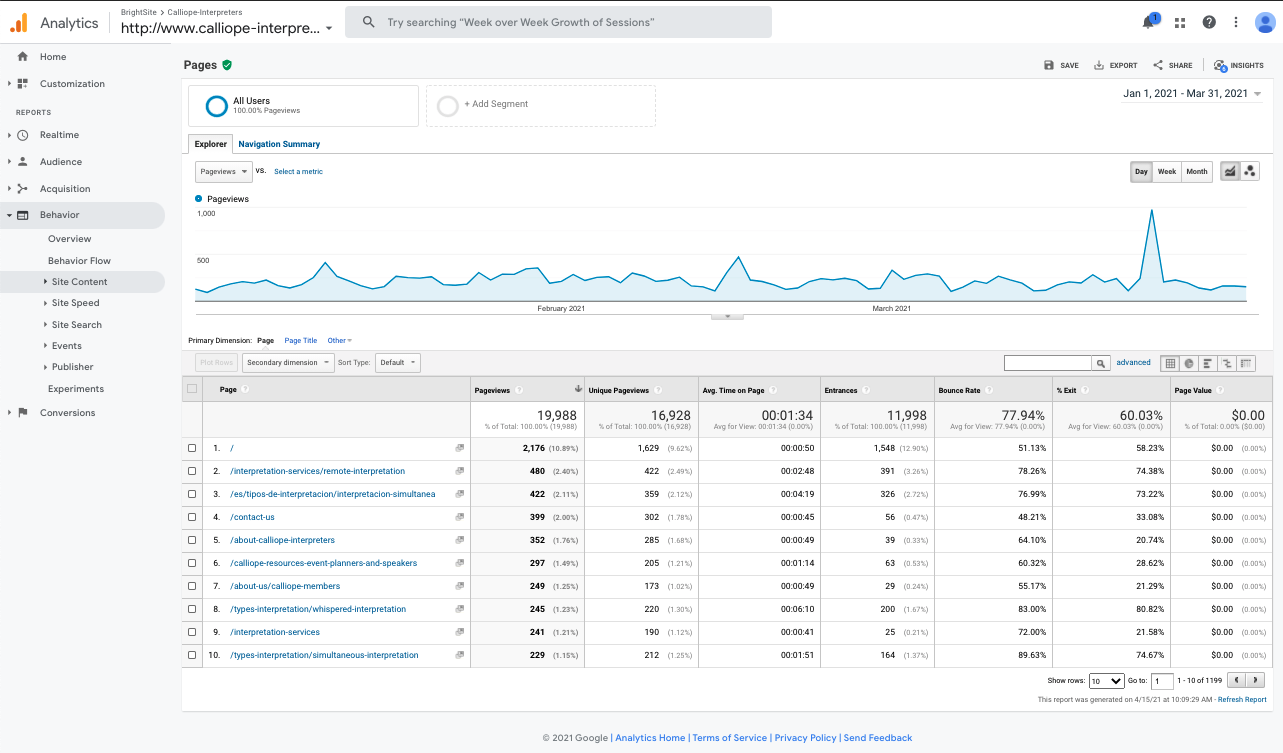Viewport: 1283px width, 753px height.
Task: Share the report
Action: pyautogui.click(x=1171, y=65)
